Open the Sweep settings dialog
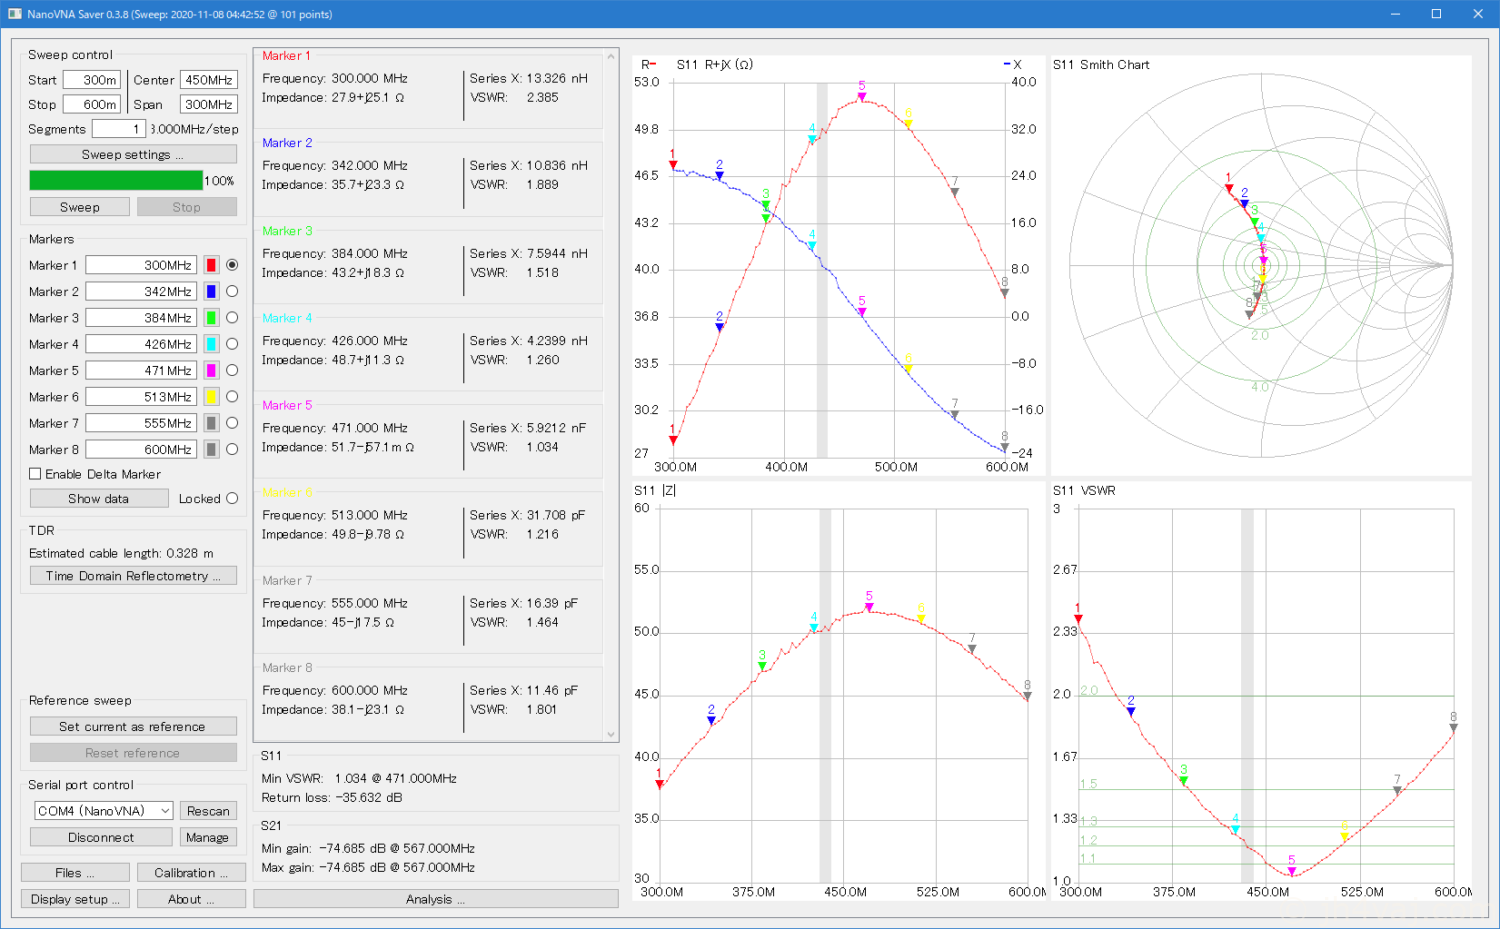 (133, 155)
